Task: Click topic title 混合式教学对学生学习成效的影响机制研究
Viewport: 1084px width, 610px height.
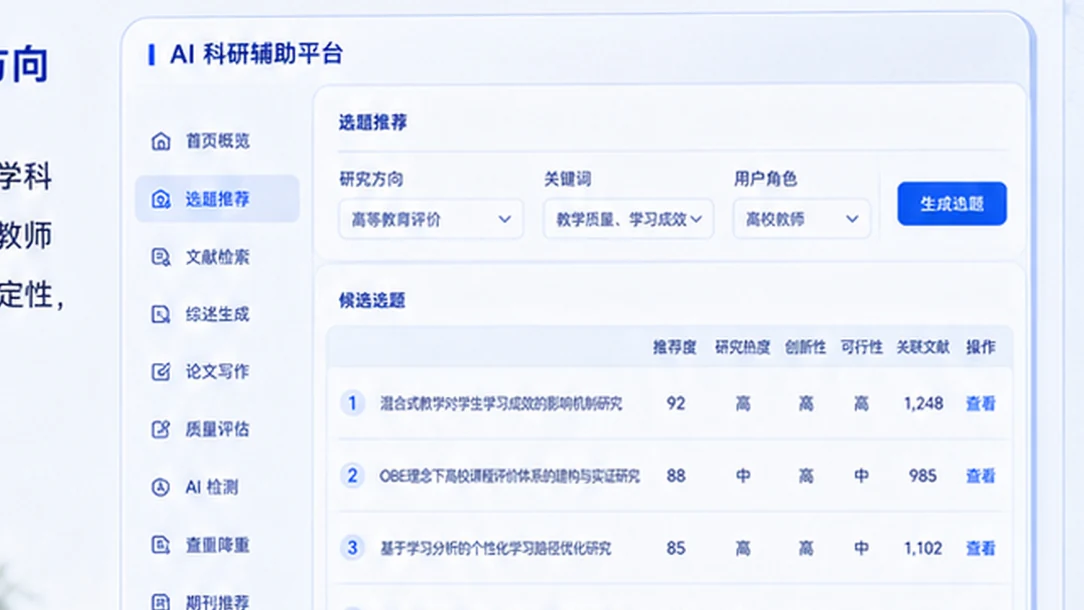Action: (x=501, y=403)
